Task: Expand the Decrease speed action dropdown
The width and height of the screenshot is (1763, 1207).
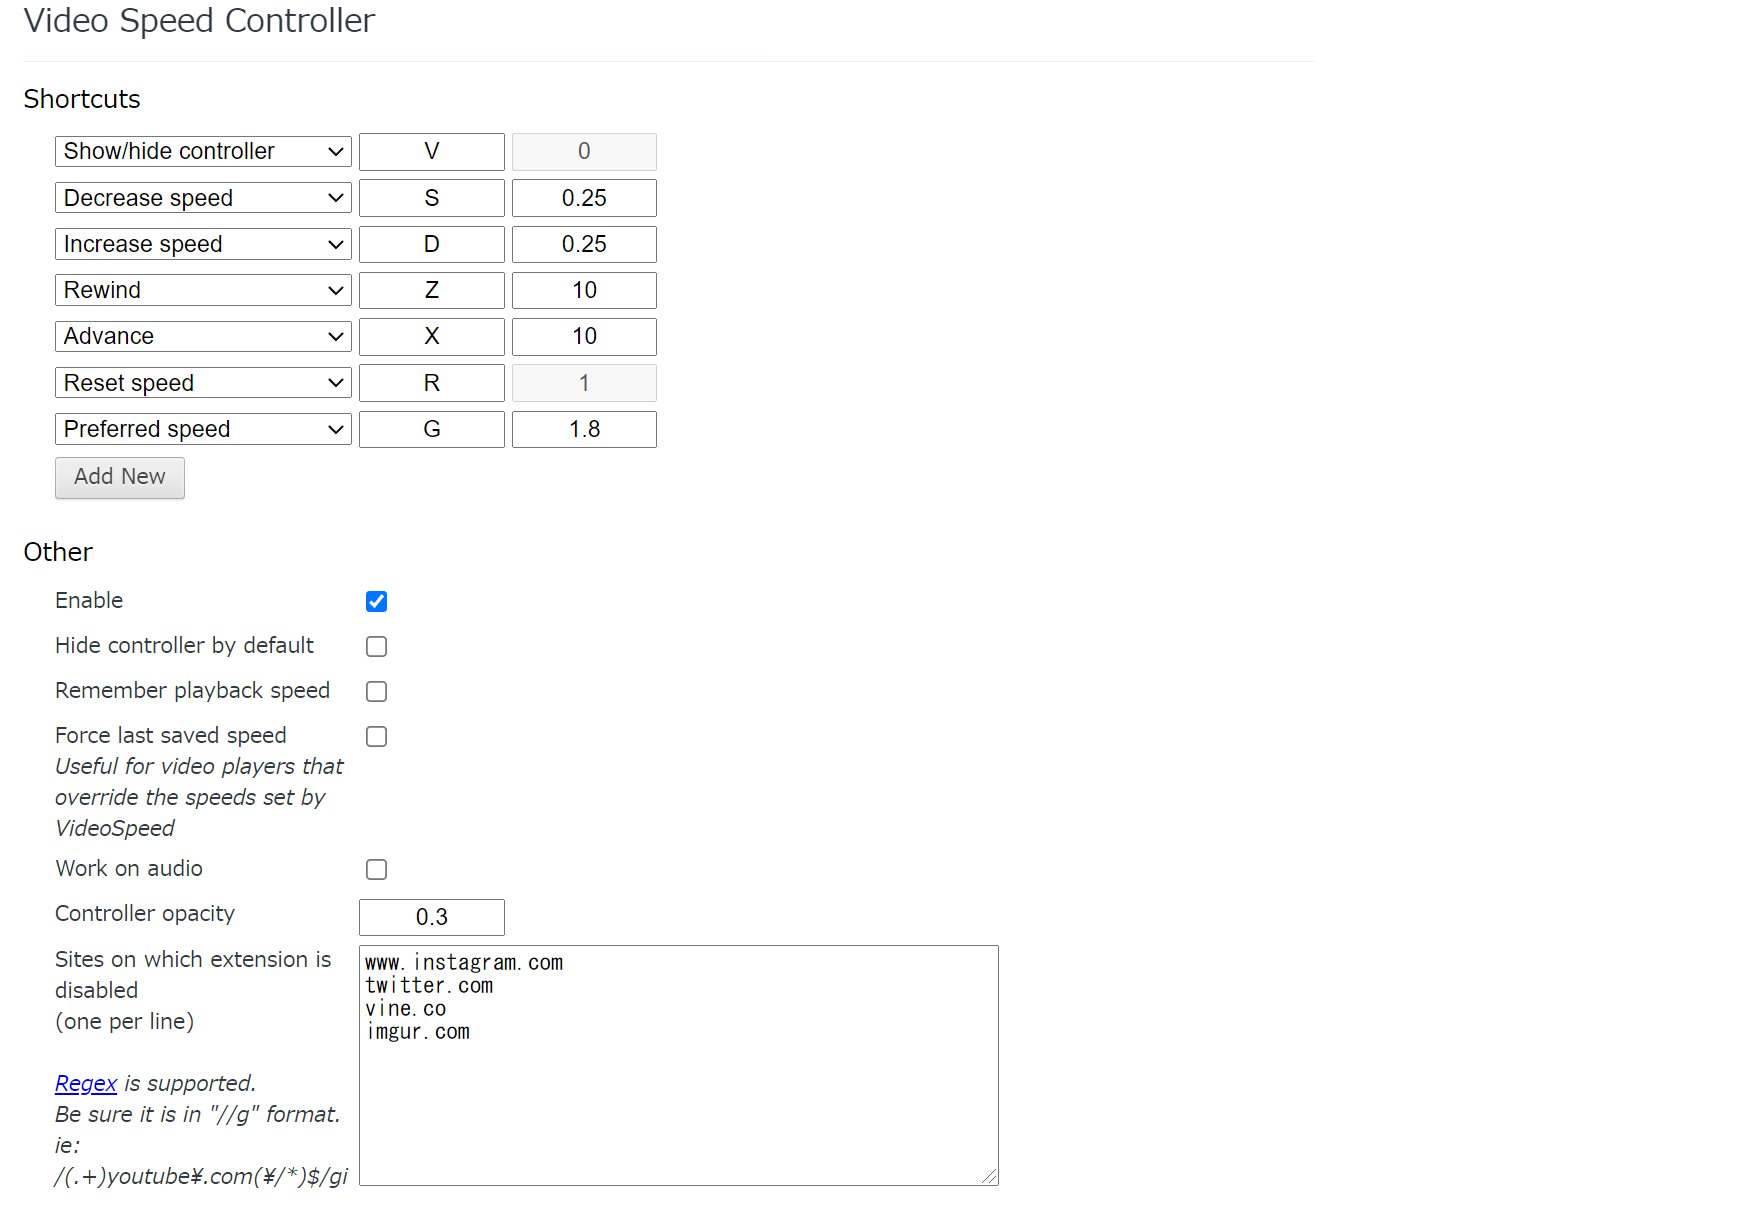Action: (203, 198)
